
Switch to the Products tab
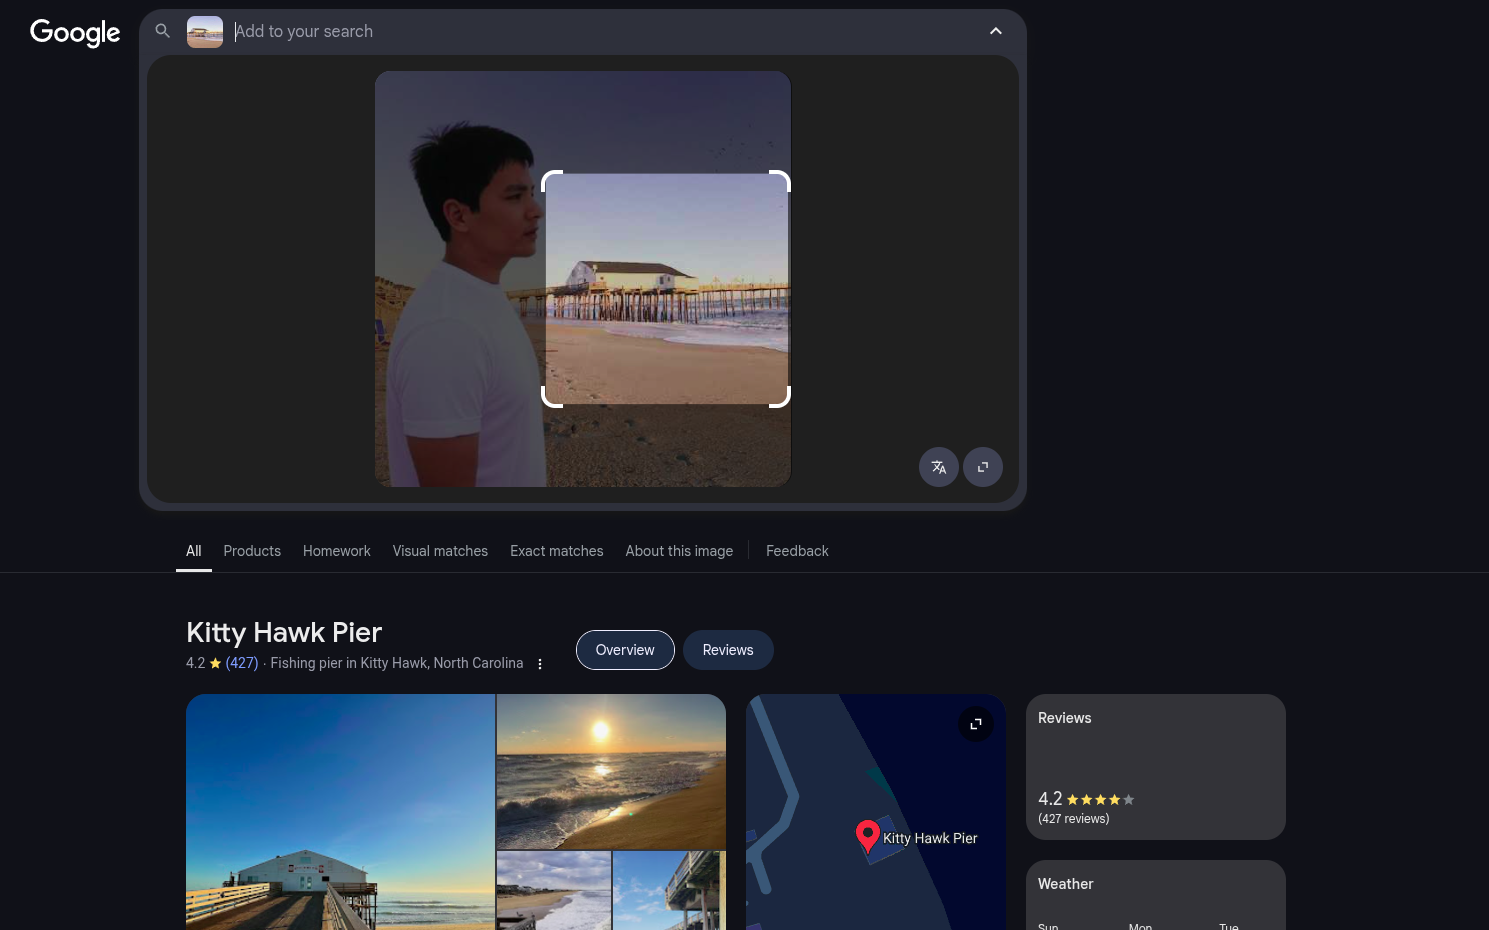click(252, 551)
